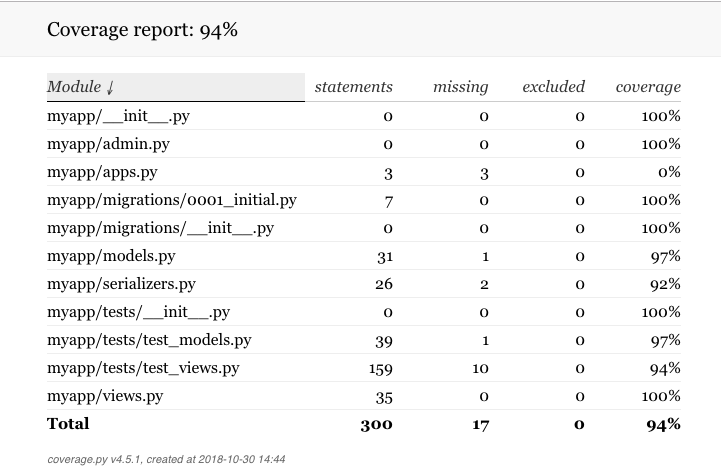The height and width of the screenshot is (476, 721).
Task: Sort table by Module column header
Action: (175, 87)
